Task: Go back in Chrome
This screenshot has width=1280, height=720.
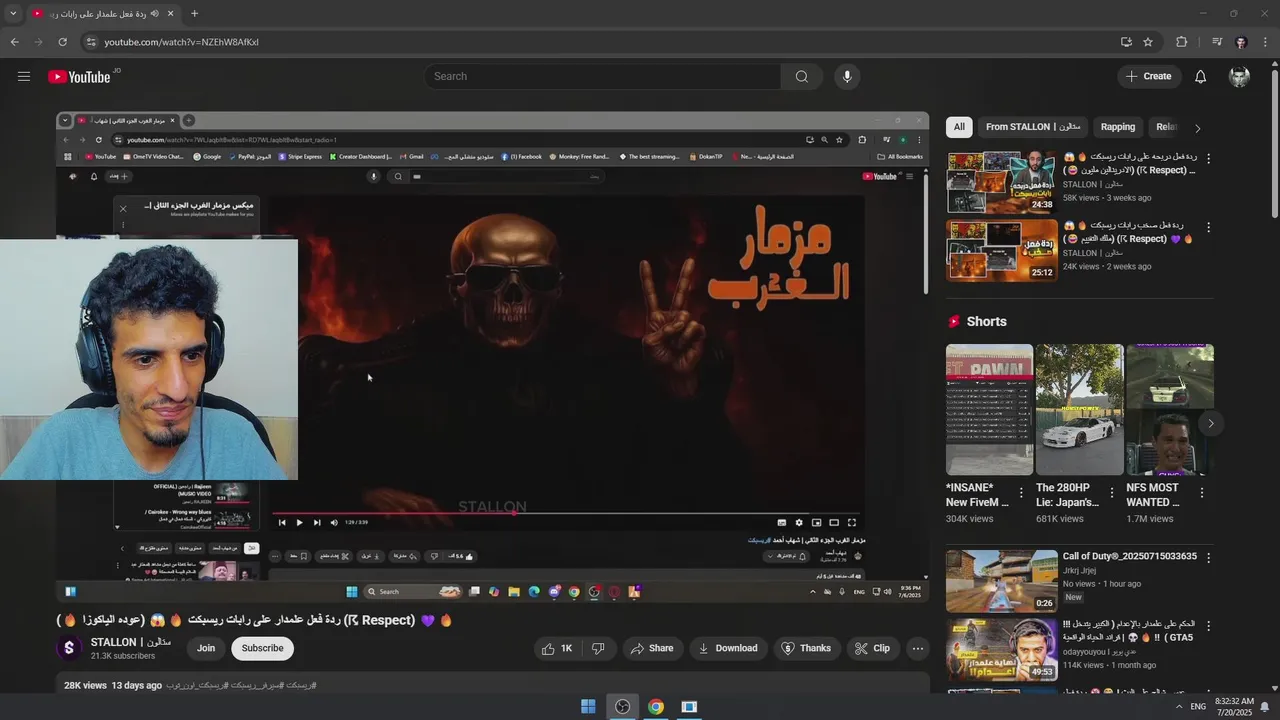Action: point(14,42)
